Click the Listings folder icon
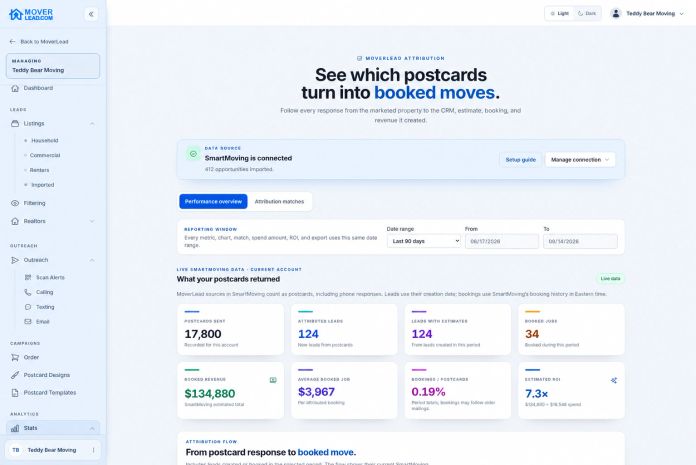This screenshot has height=465, width=696. pyautogui.click(x=15, y=123)
